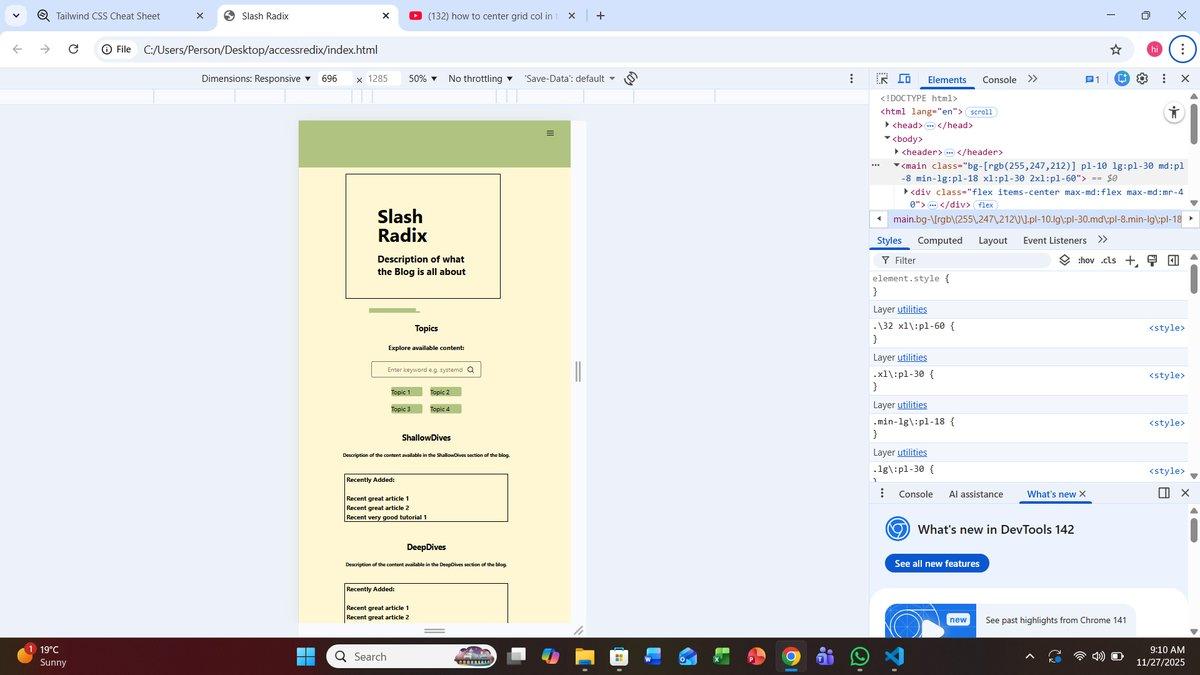Open File Explorer from the taskbar

[x=585, y=657]
